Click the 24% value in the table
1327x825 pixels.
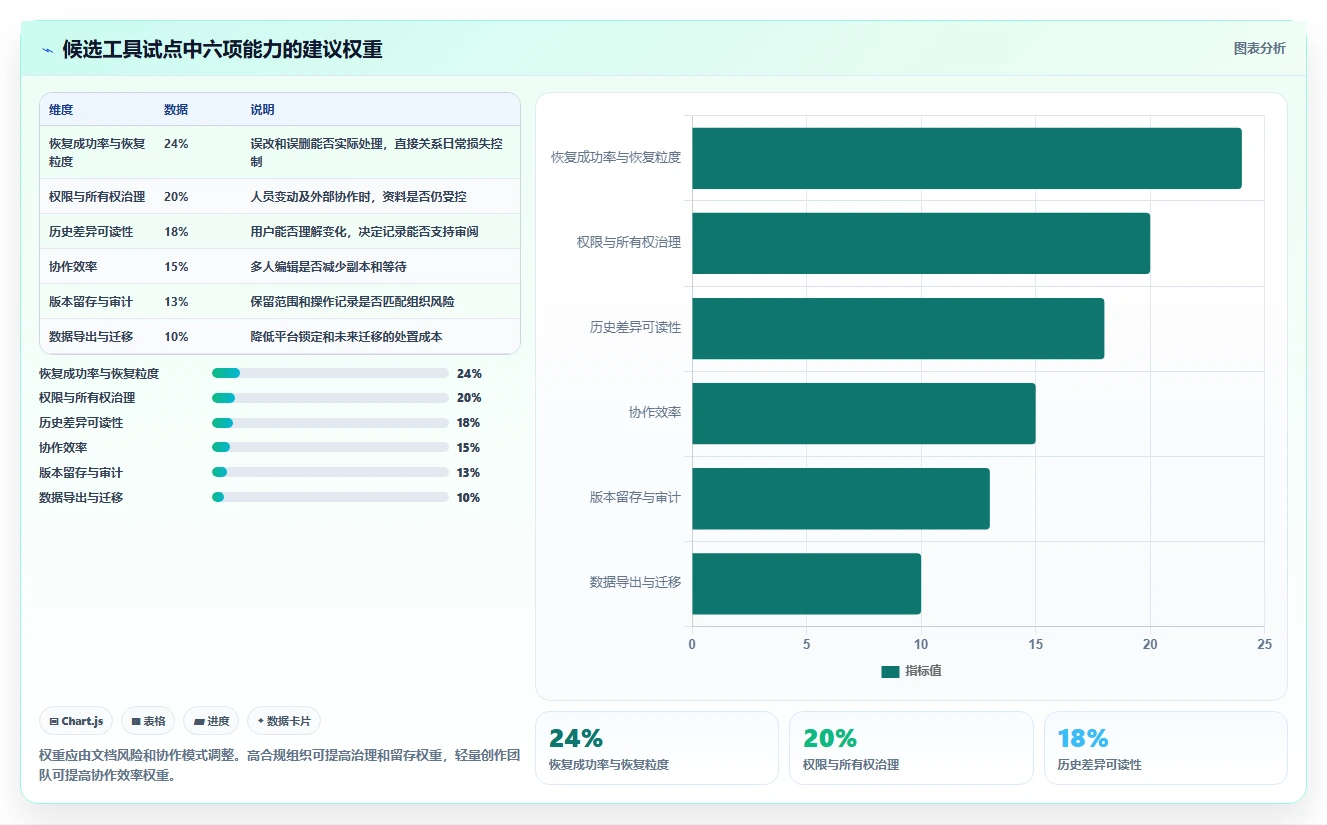pos(176,144)
